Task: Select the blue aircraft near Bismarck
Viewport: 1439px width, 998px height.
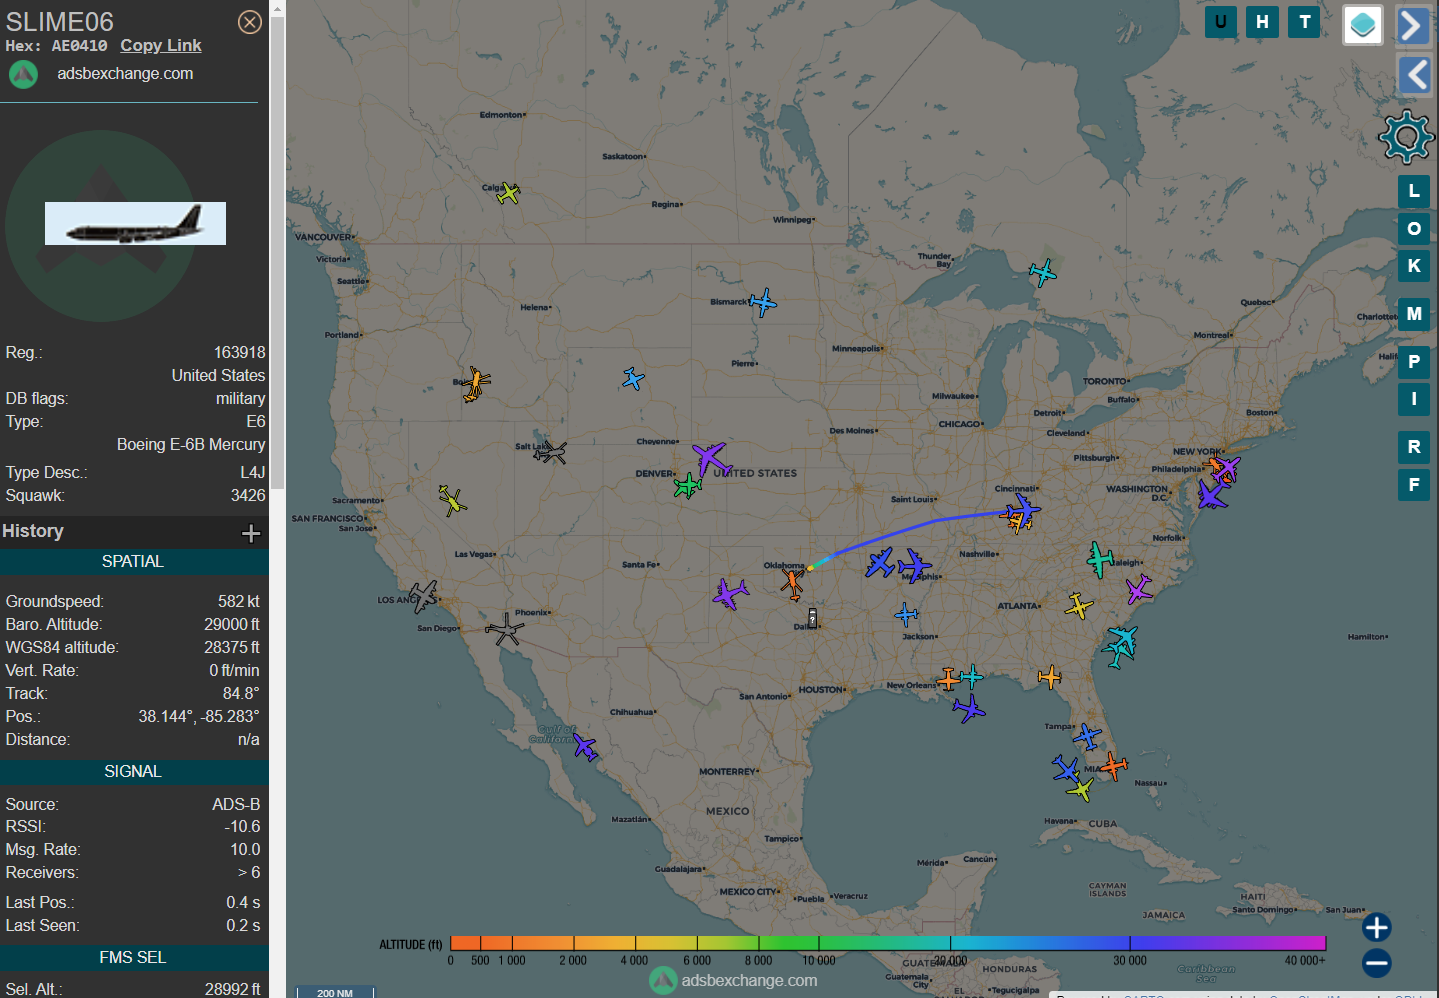Action: click(x=763, y=302)
